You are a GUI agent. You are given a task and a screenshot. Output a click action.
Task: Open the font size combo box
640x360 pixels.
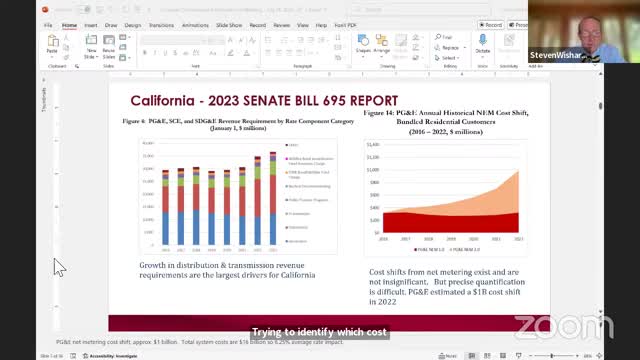pyautogui.click(x=216, y=40)
